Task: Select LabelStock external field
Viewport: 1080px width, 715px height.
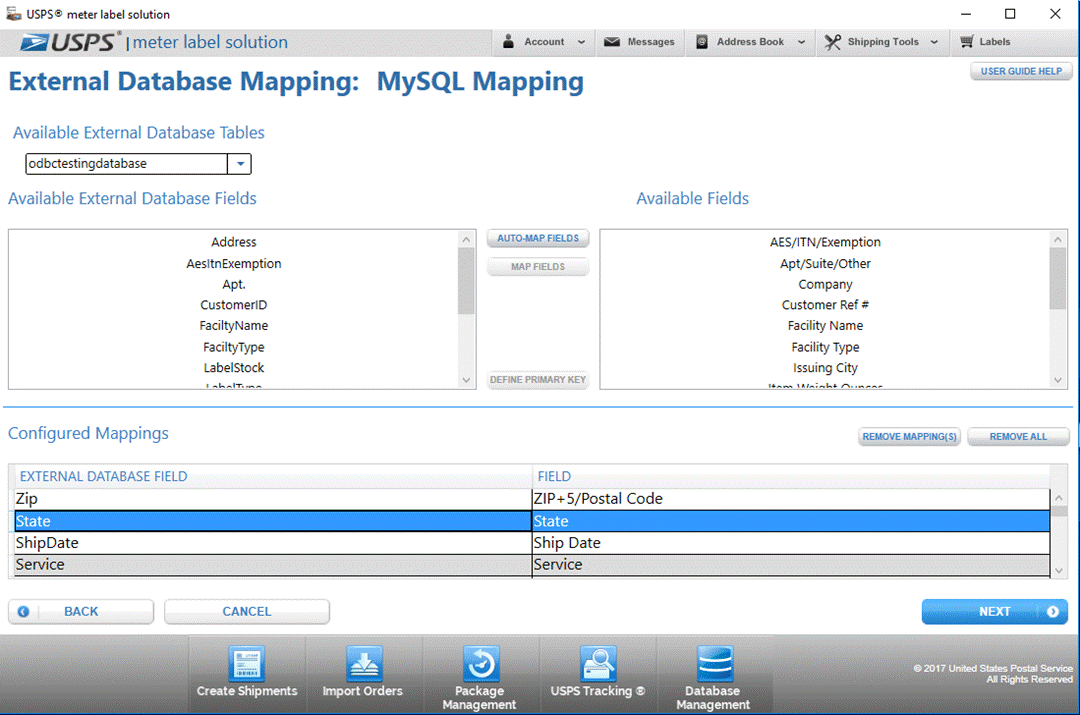Action: click(233, 368)
